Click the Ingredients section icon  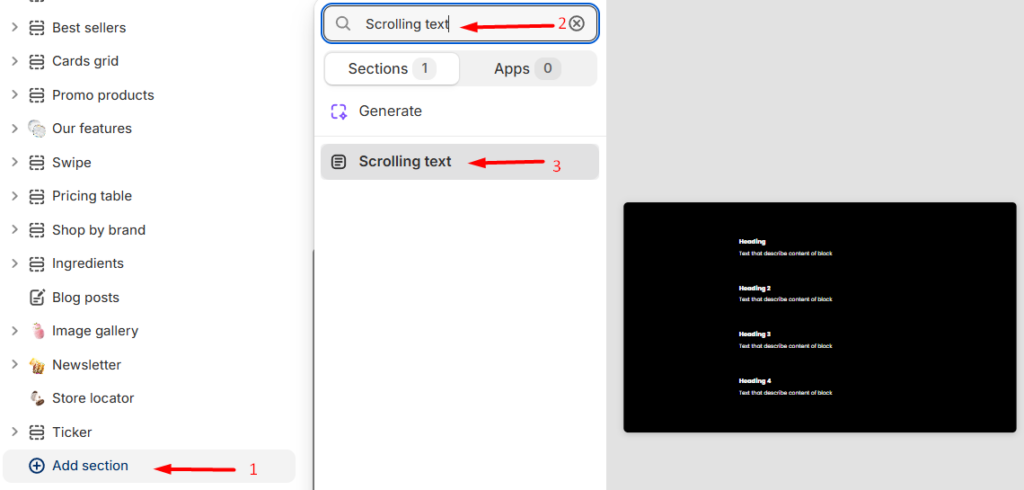pyautogui.click(x=37, y=263)
